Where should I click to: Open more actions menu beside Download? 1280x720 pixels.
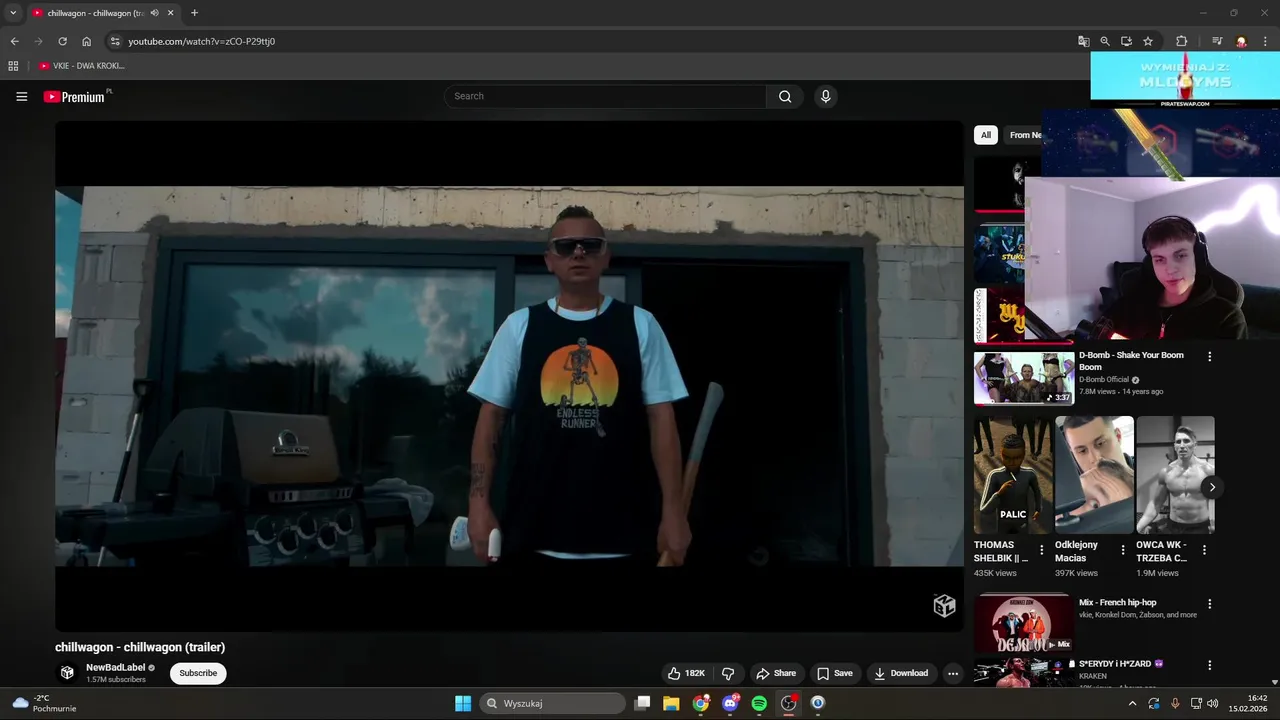click(x=953, y=673)
